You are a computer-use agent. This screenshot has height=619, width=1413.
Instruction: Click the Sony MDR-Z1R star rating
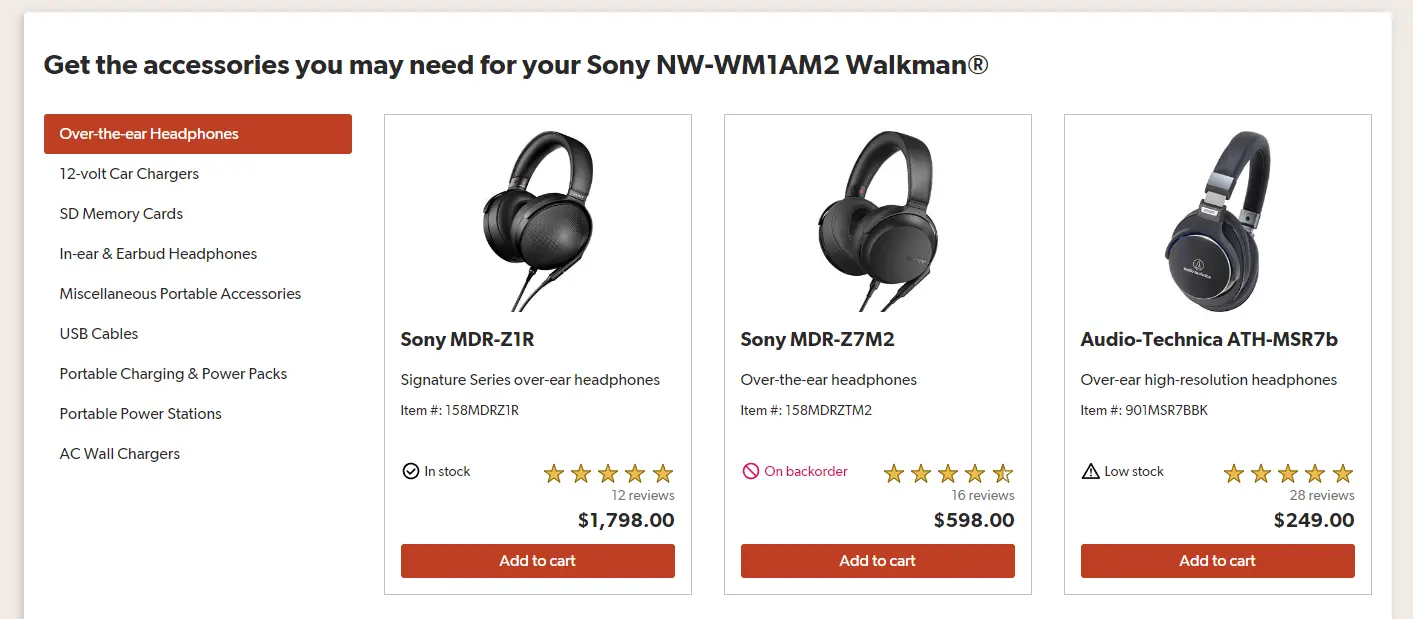point(608,473)
